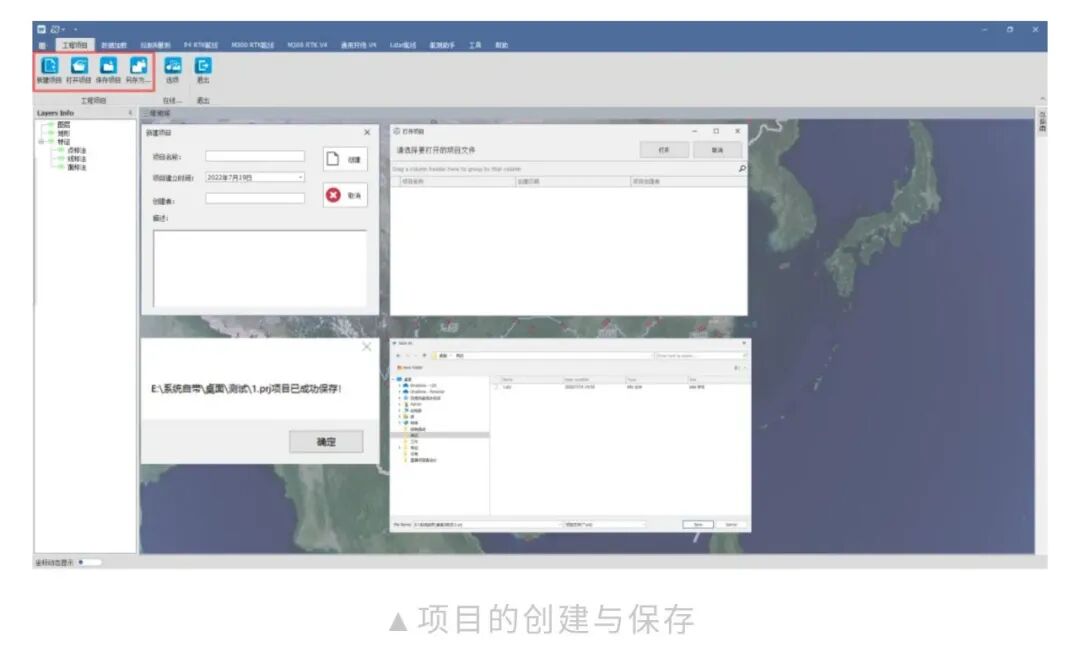The width and height of the screenshot is (1080, 658).
Task: Select the 地形 layer in Layers Info
Action: (x=63, y=134)
